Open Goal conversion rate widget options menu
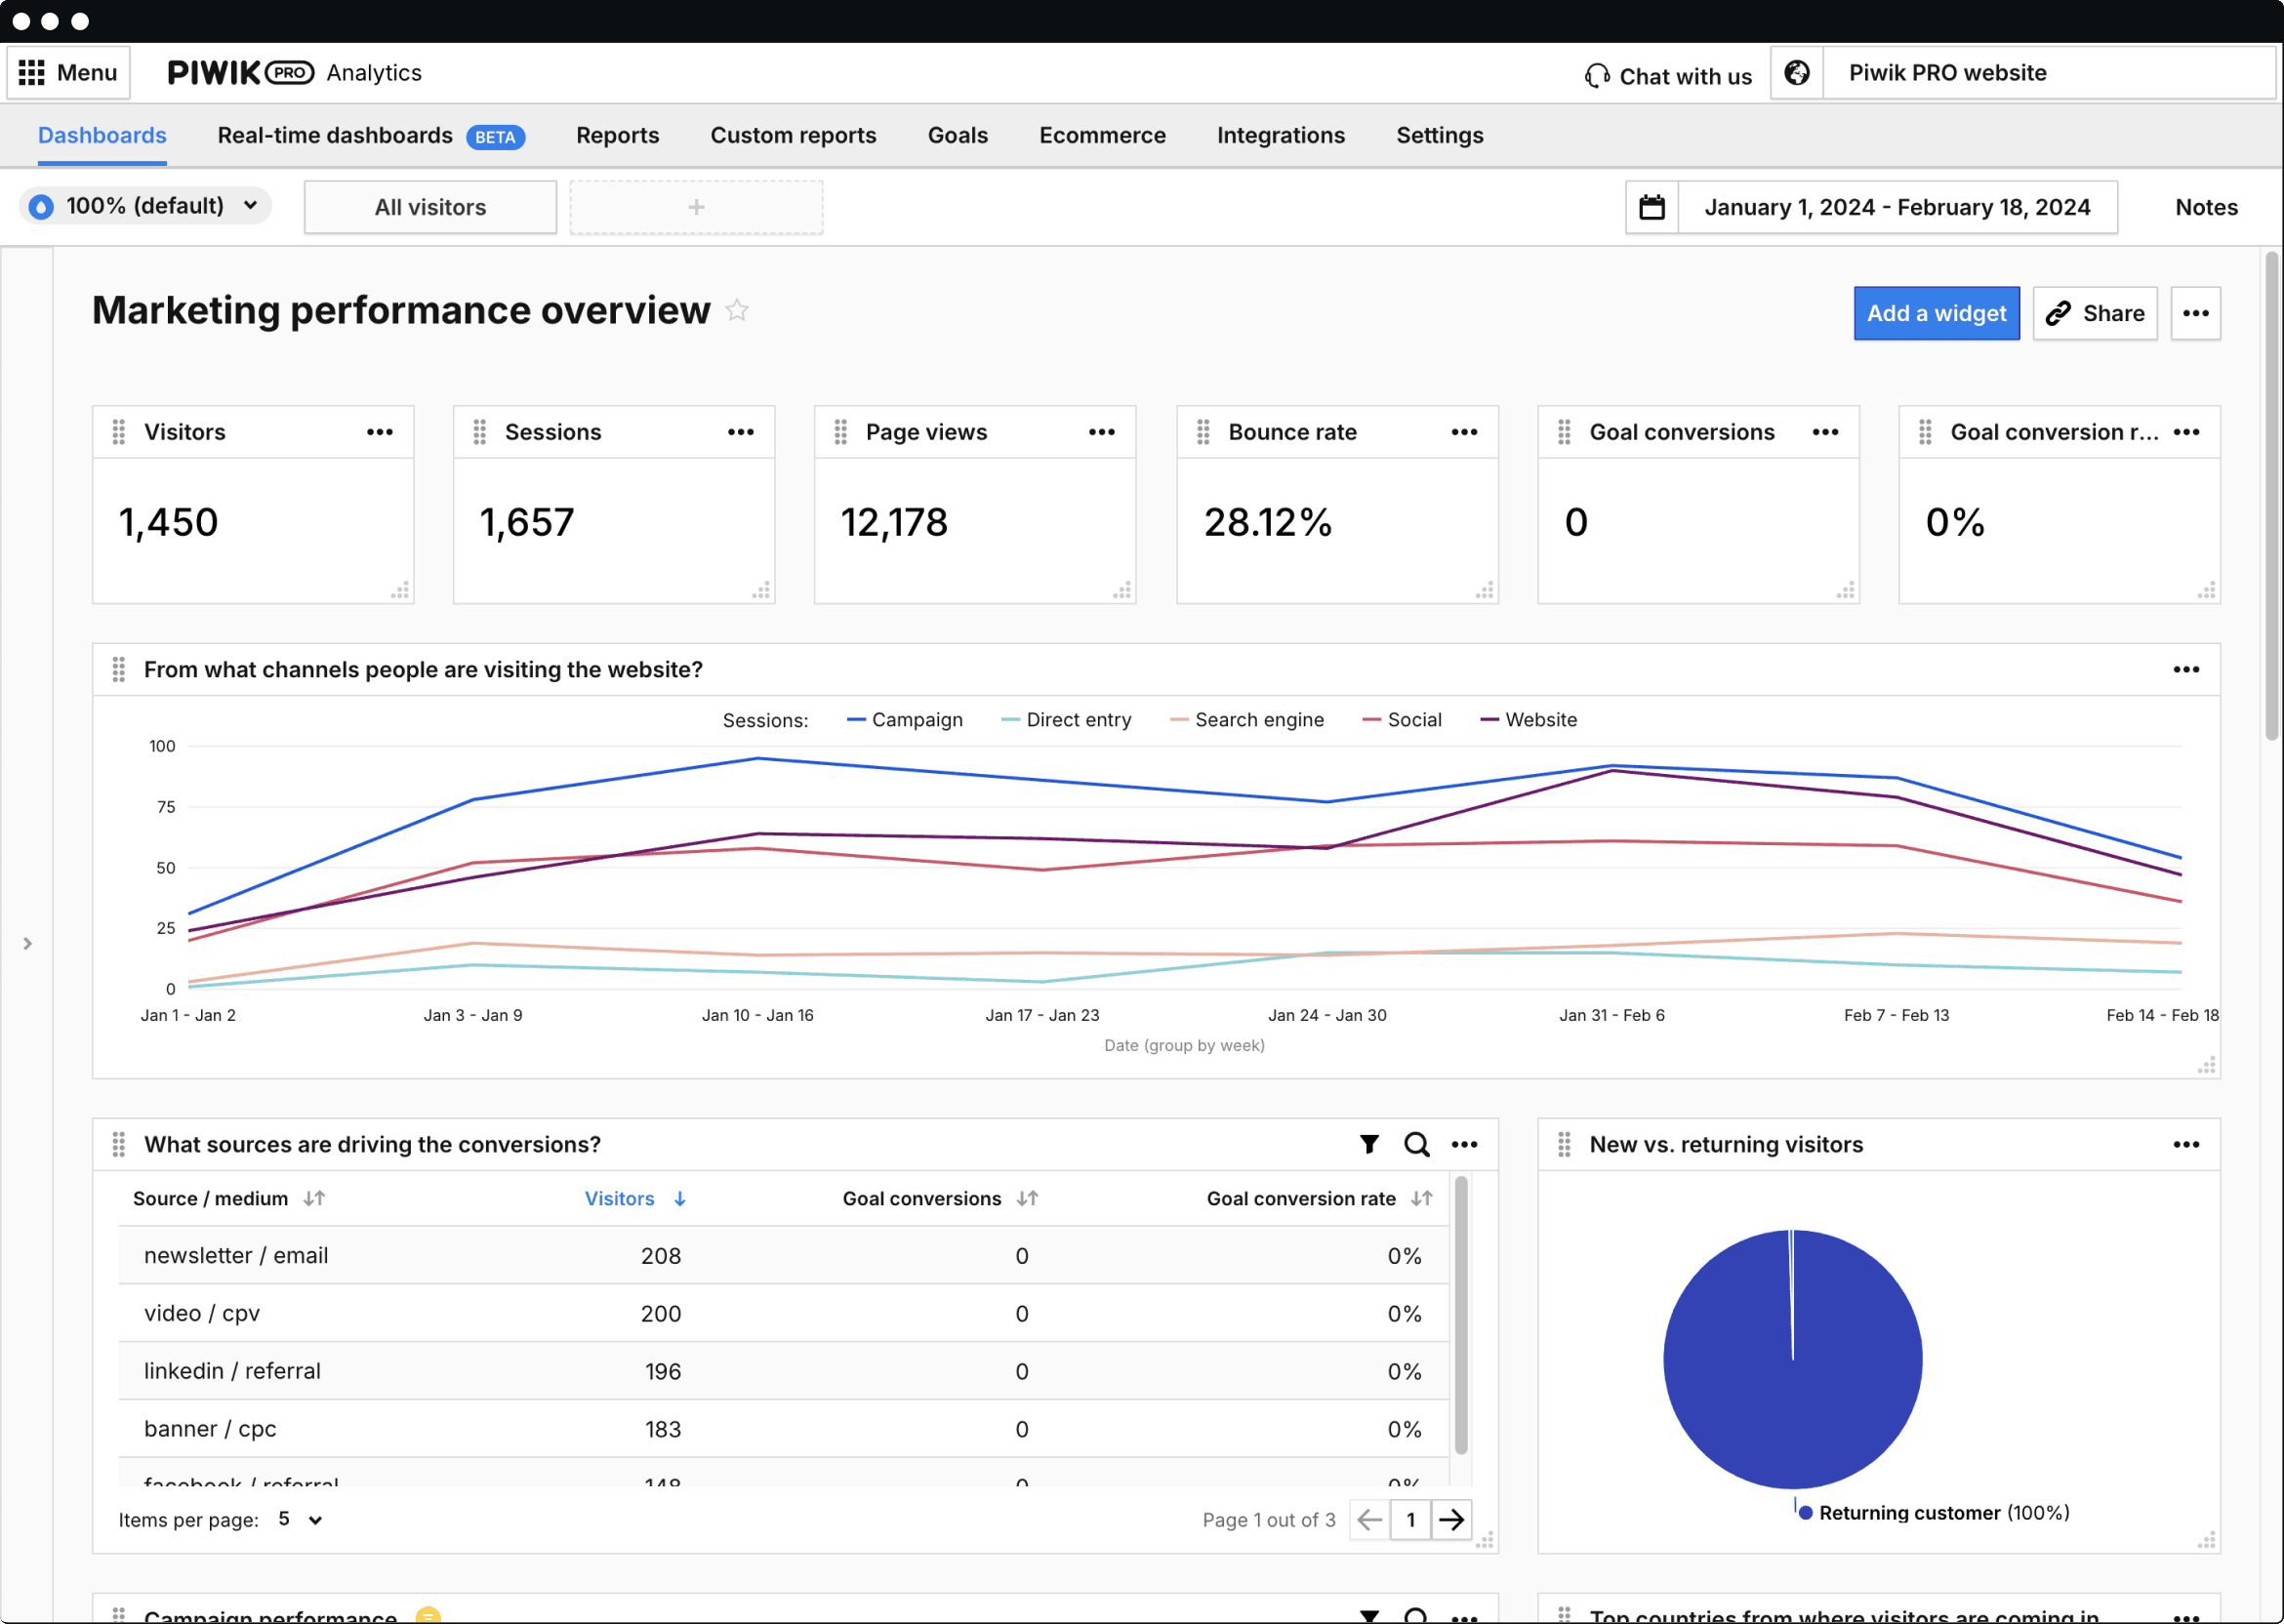 tap(2186, 432)
